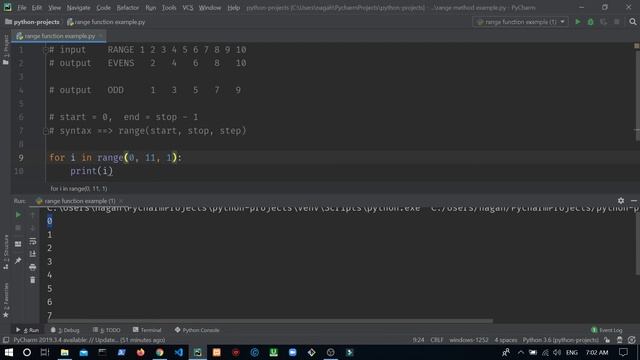The image size is (640, 360).
Task: Open File Explorer from the taskbar
Action: 64,352
